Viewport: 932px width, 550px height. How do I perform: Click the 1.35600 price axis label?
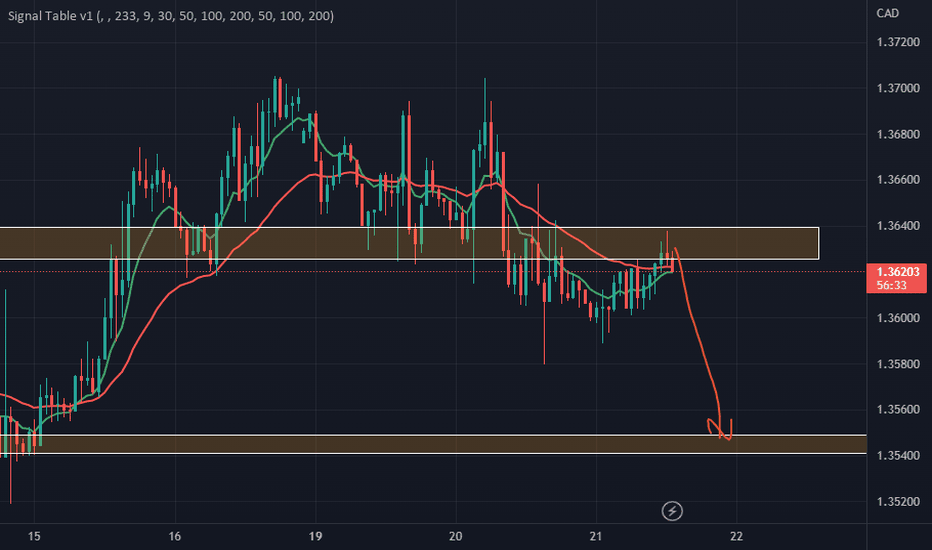pos(898,410)
